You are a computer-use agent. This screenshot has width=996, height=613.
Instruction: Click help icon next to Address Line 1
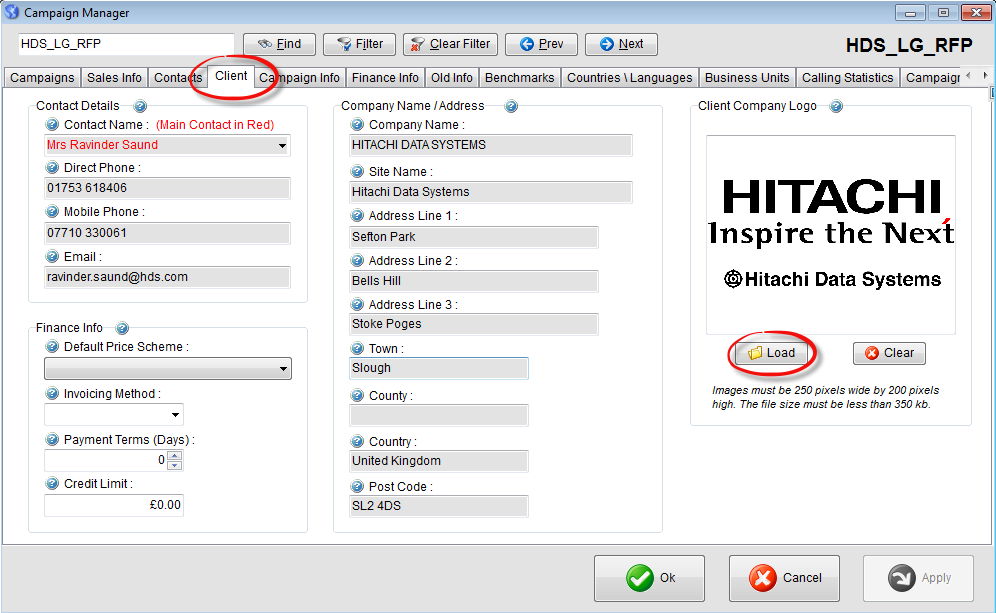point(358,216)
